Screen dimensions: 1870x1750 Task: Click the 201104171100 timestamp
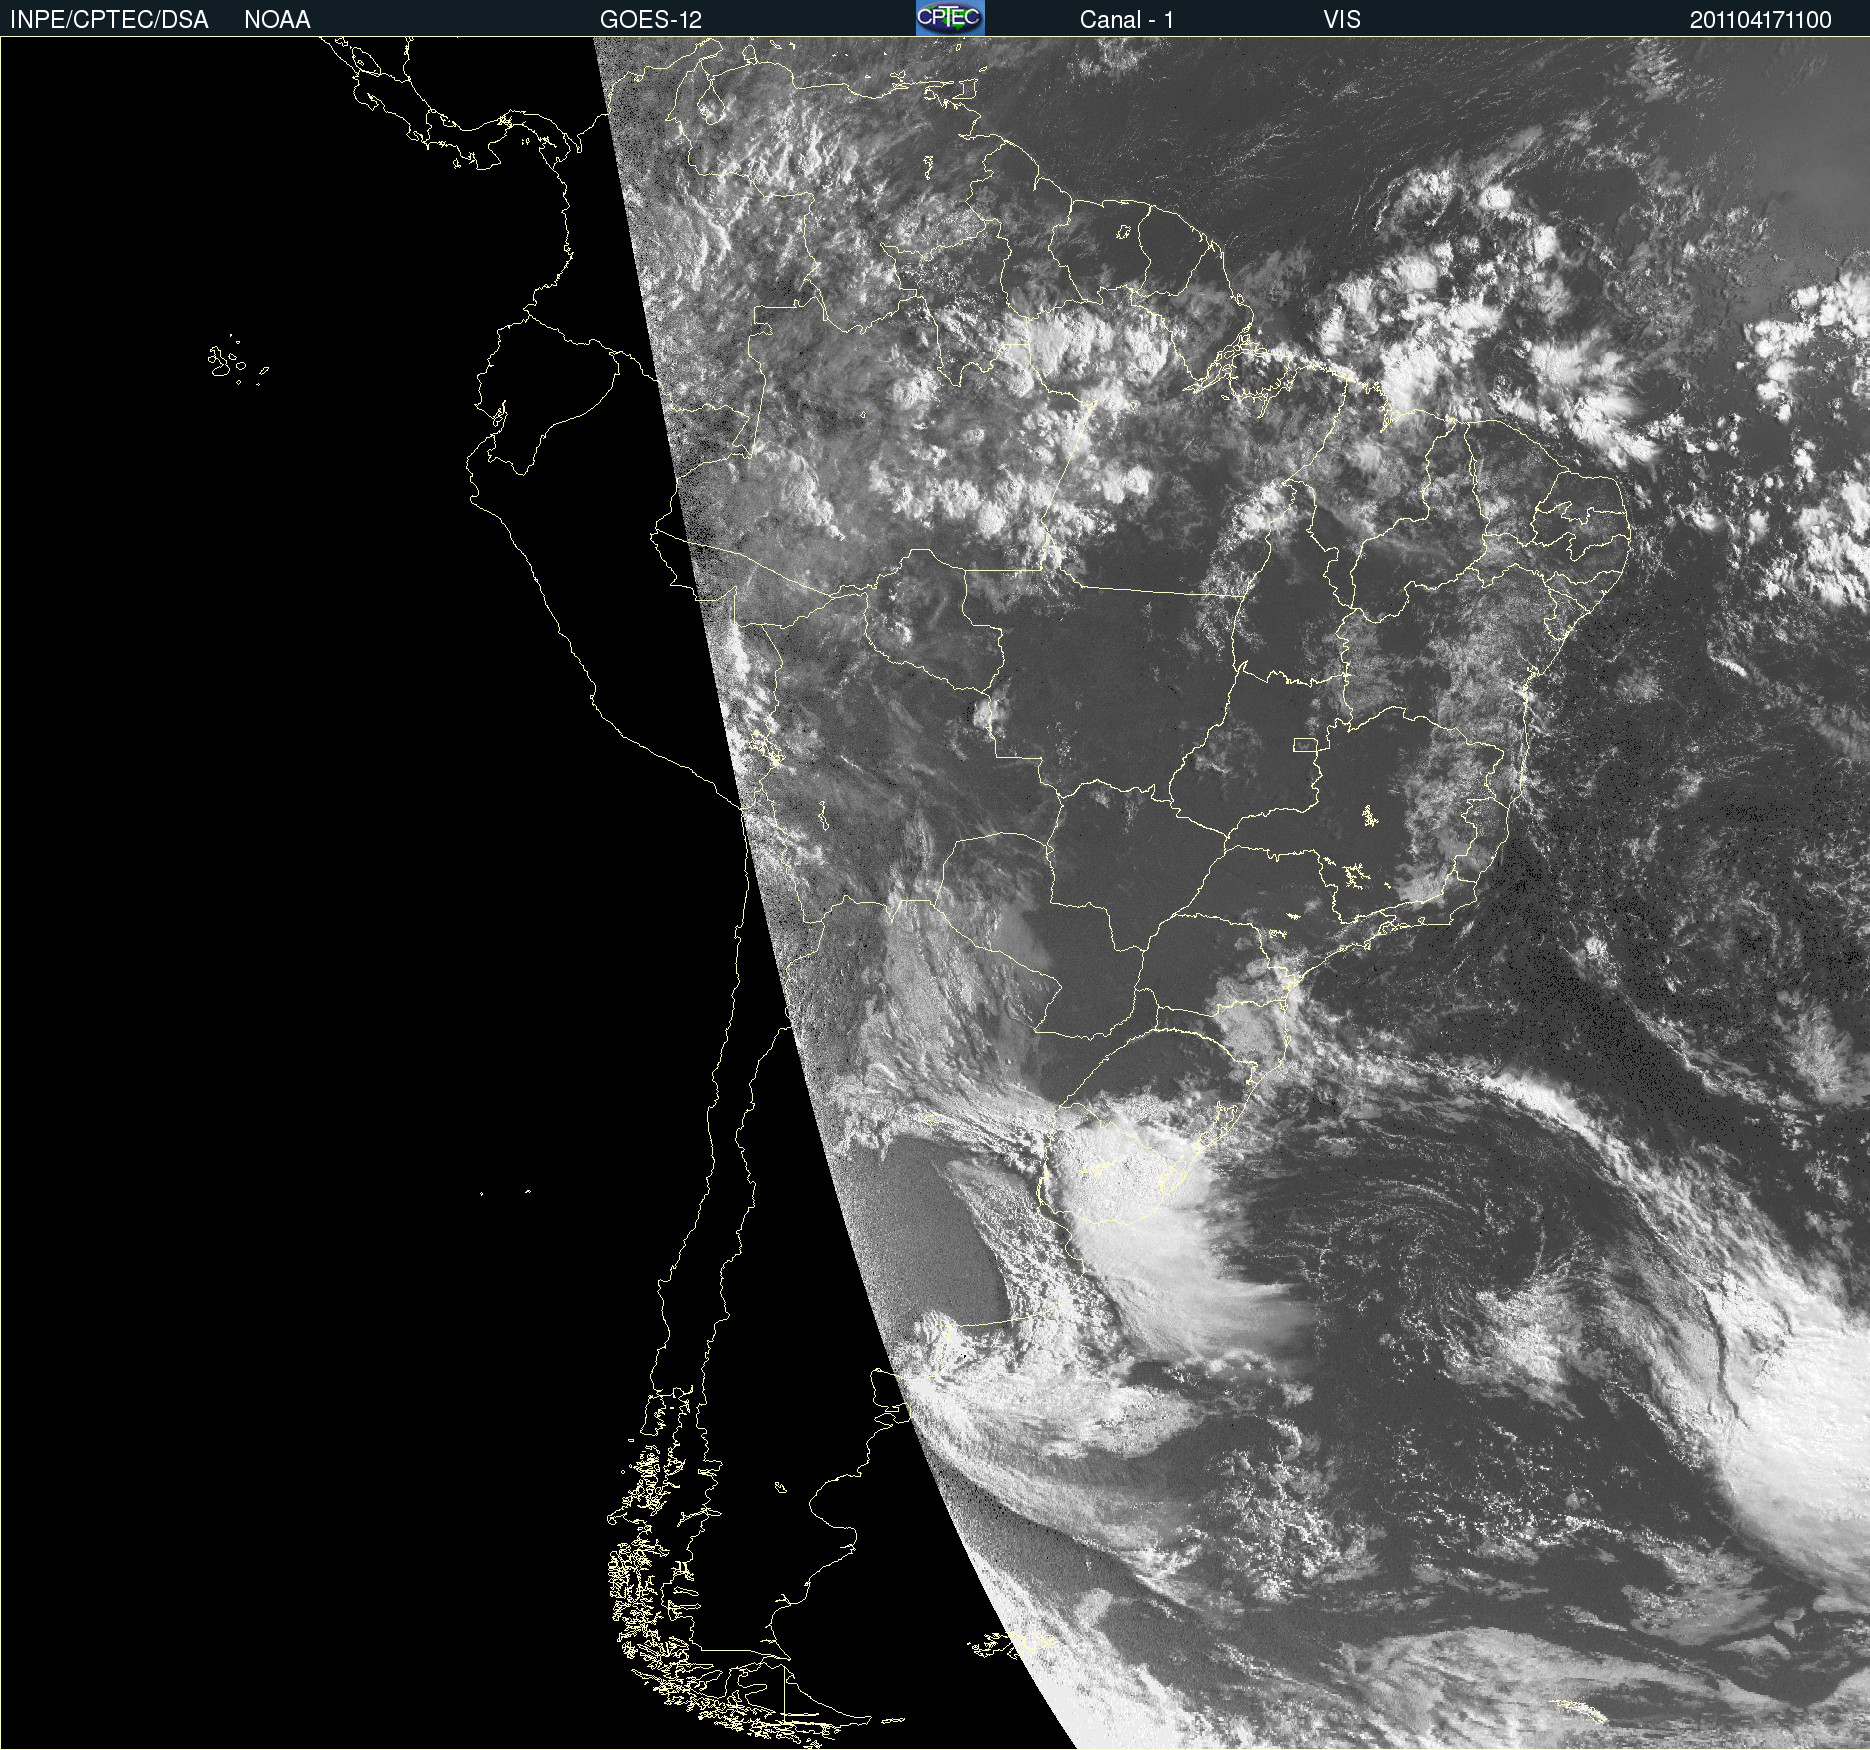tap(1761, 20)
